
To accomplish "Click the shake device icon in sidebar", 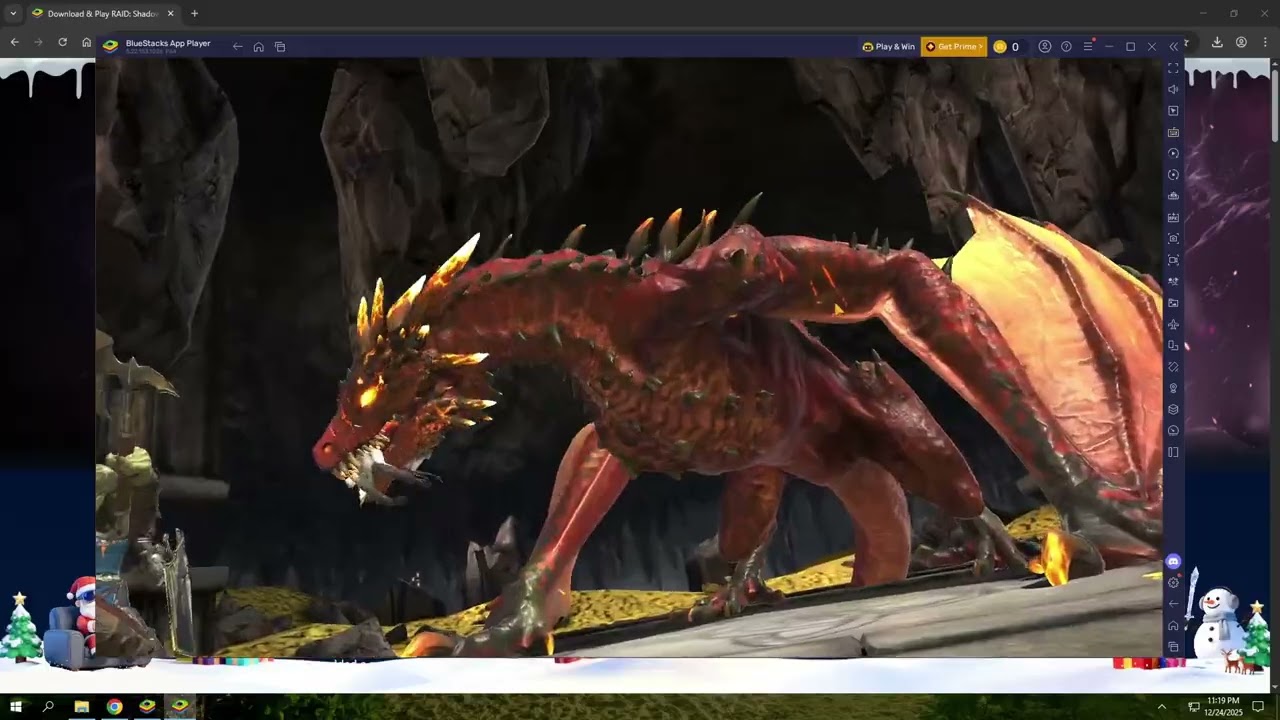I will (1173, 366).
